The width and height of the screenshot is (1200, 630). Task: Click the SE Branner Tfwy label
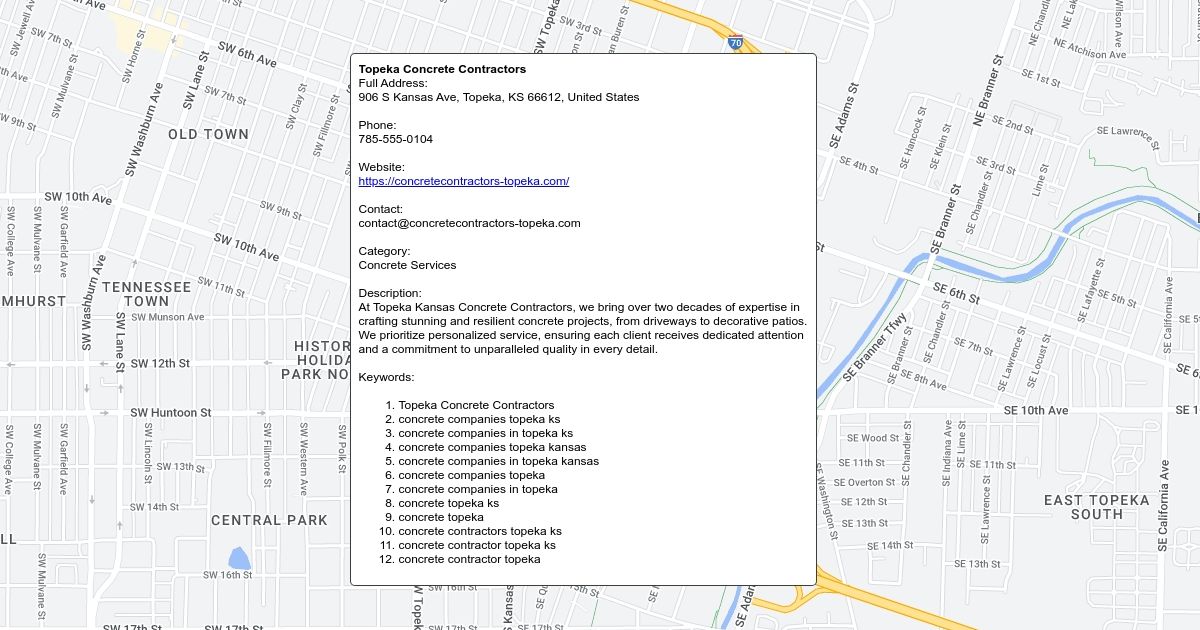click(x=875, y=348)
